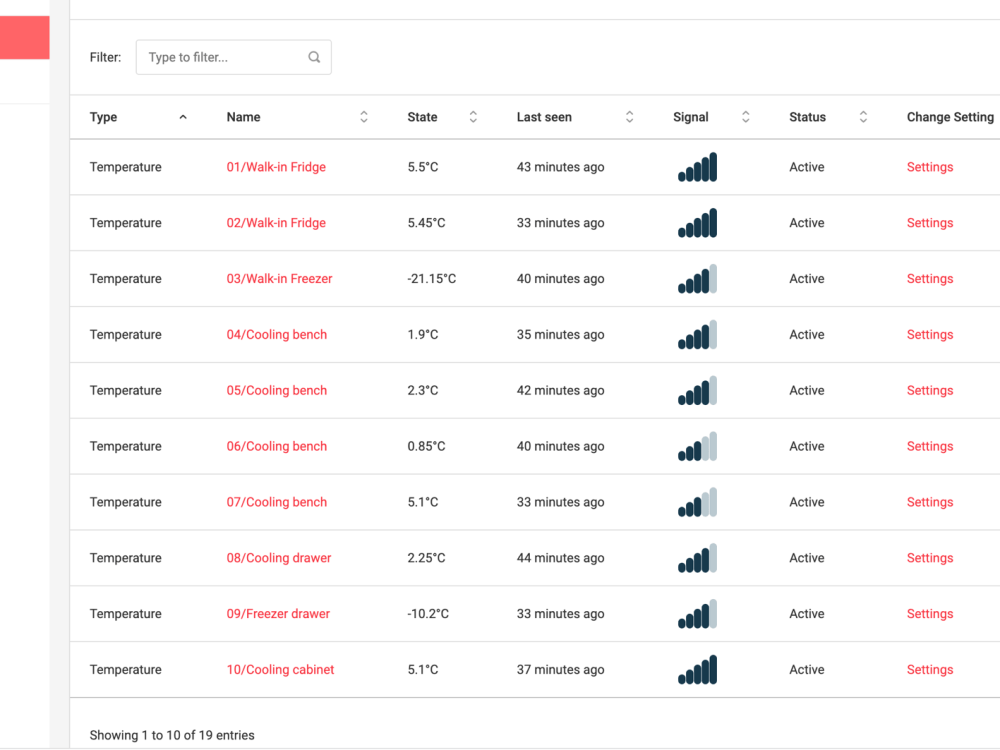Click signal strength icon for 09/Freezer drawer
This screenshot has width=1000, height=750.
coord(697,614)
